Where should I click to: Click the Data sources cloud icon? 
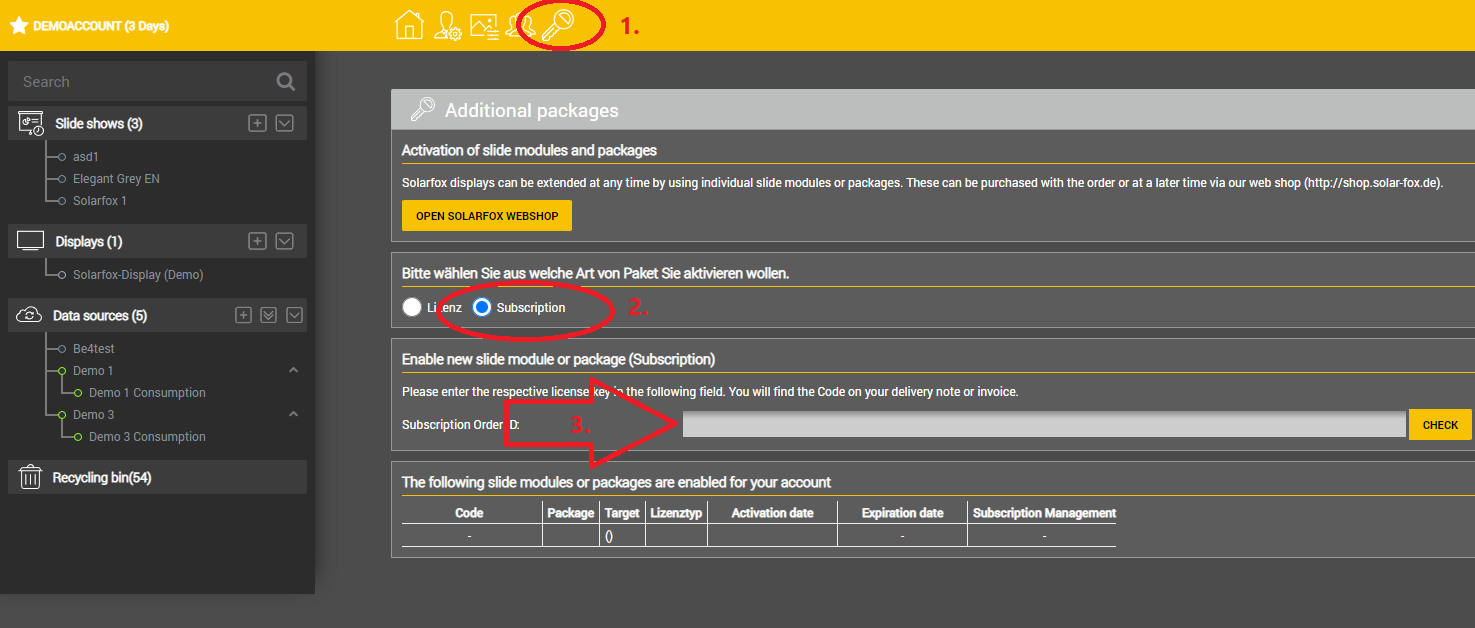click(x=29, y=315)
